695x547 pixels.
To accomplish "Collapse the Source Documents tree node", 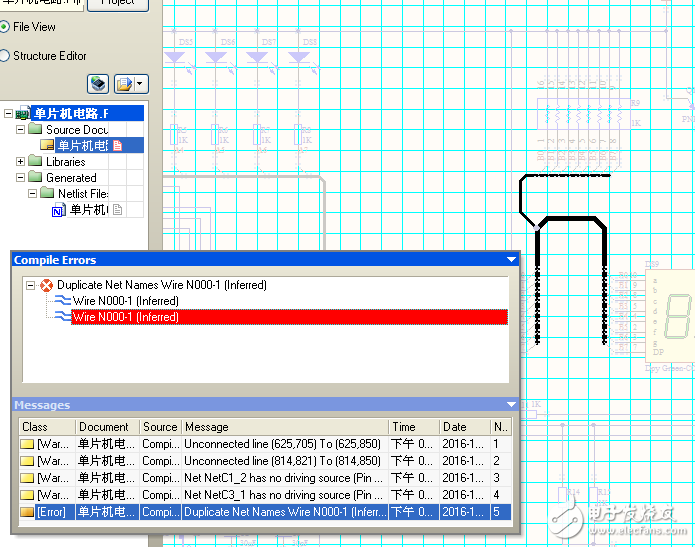I will tap(21, 130).
